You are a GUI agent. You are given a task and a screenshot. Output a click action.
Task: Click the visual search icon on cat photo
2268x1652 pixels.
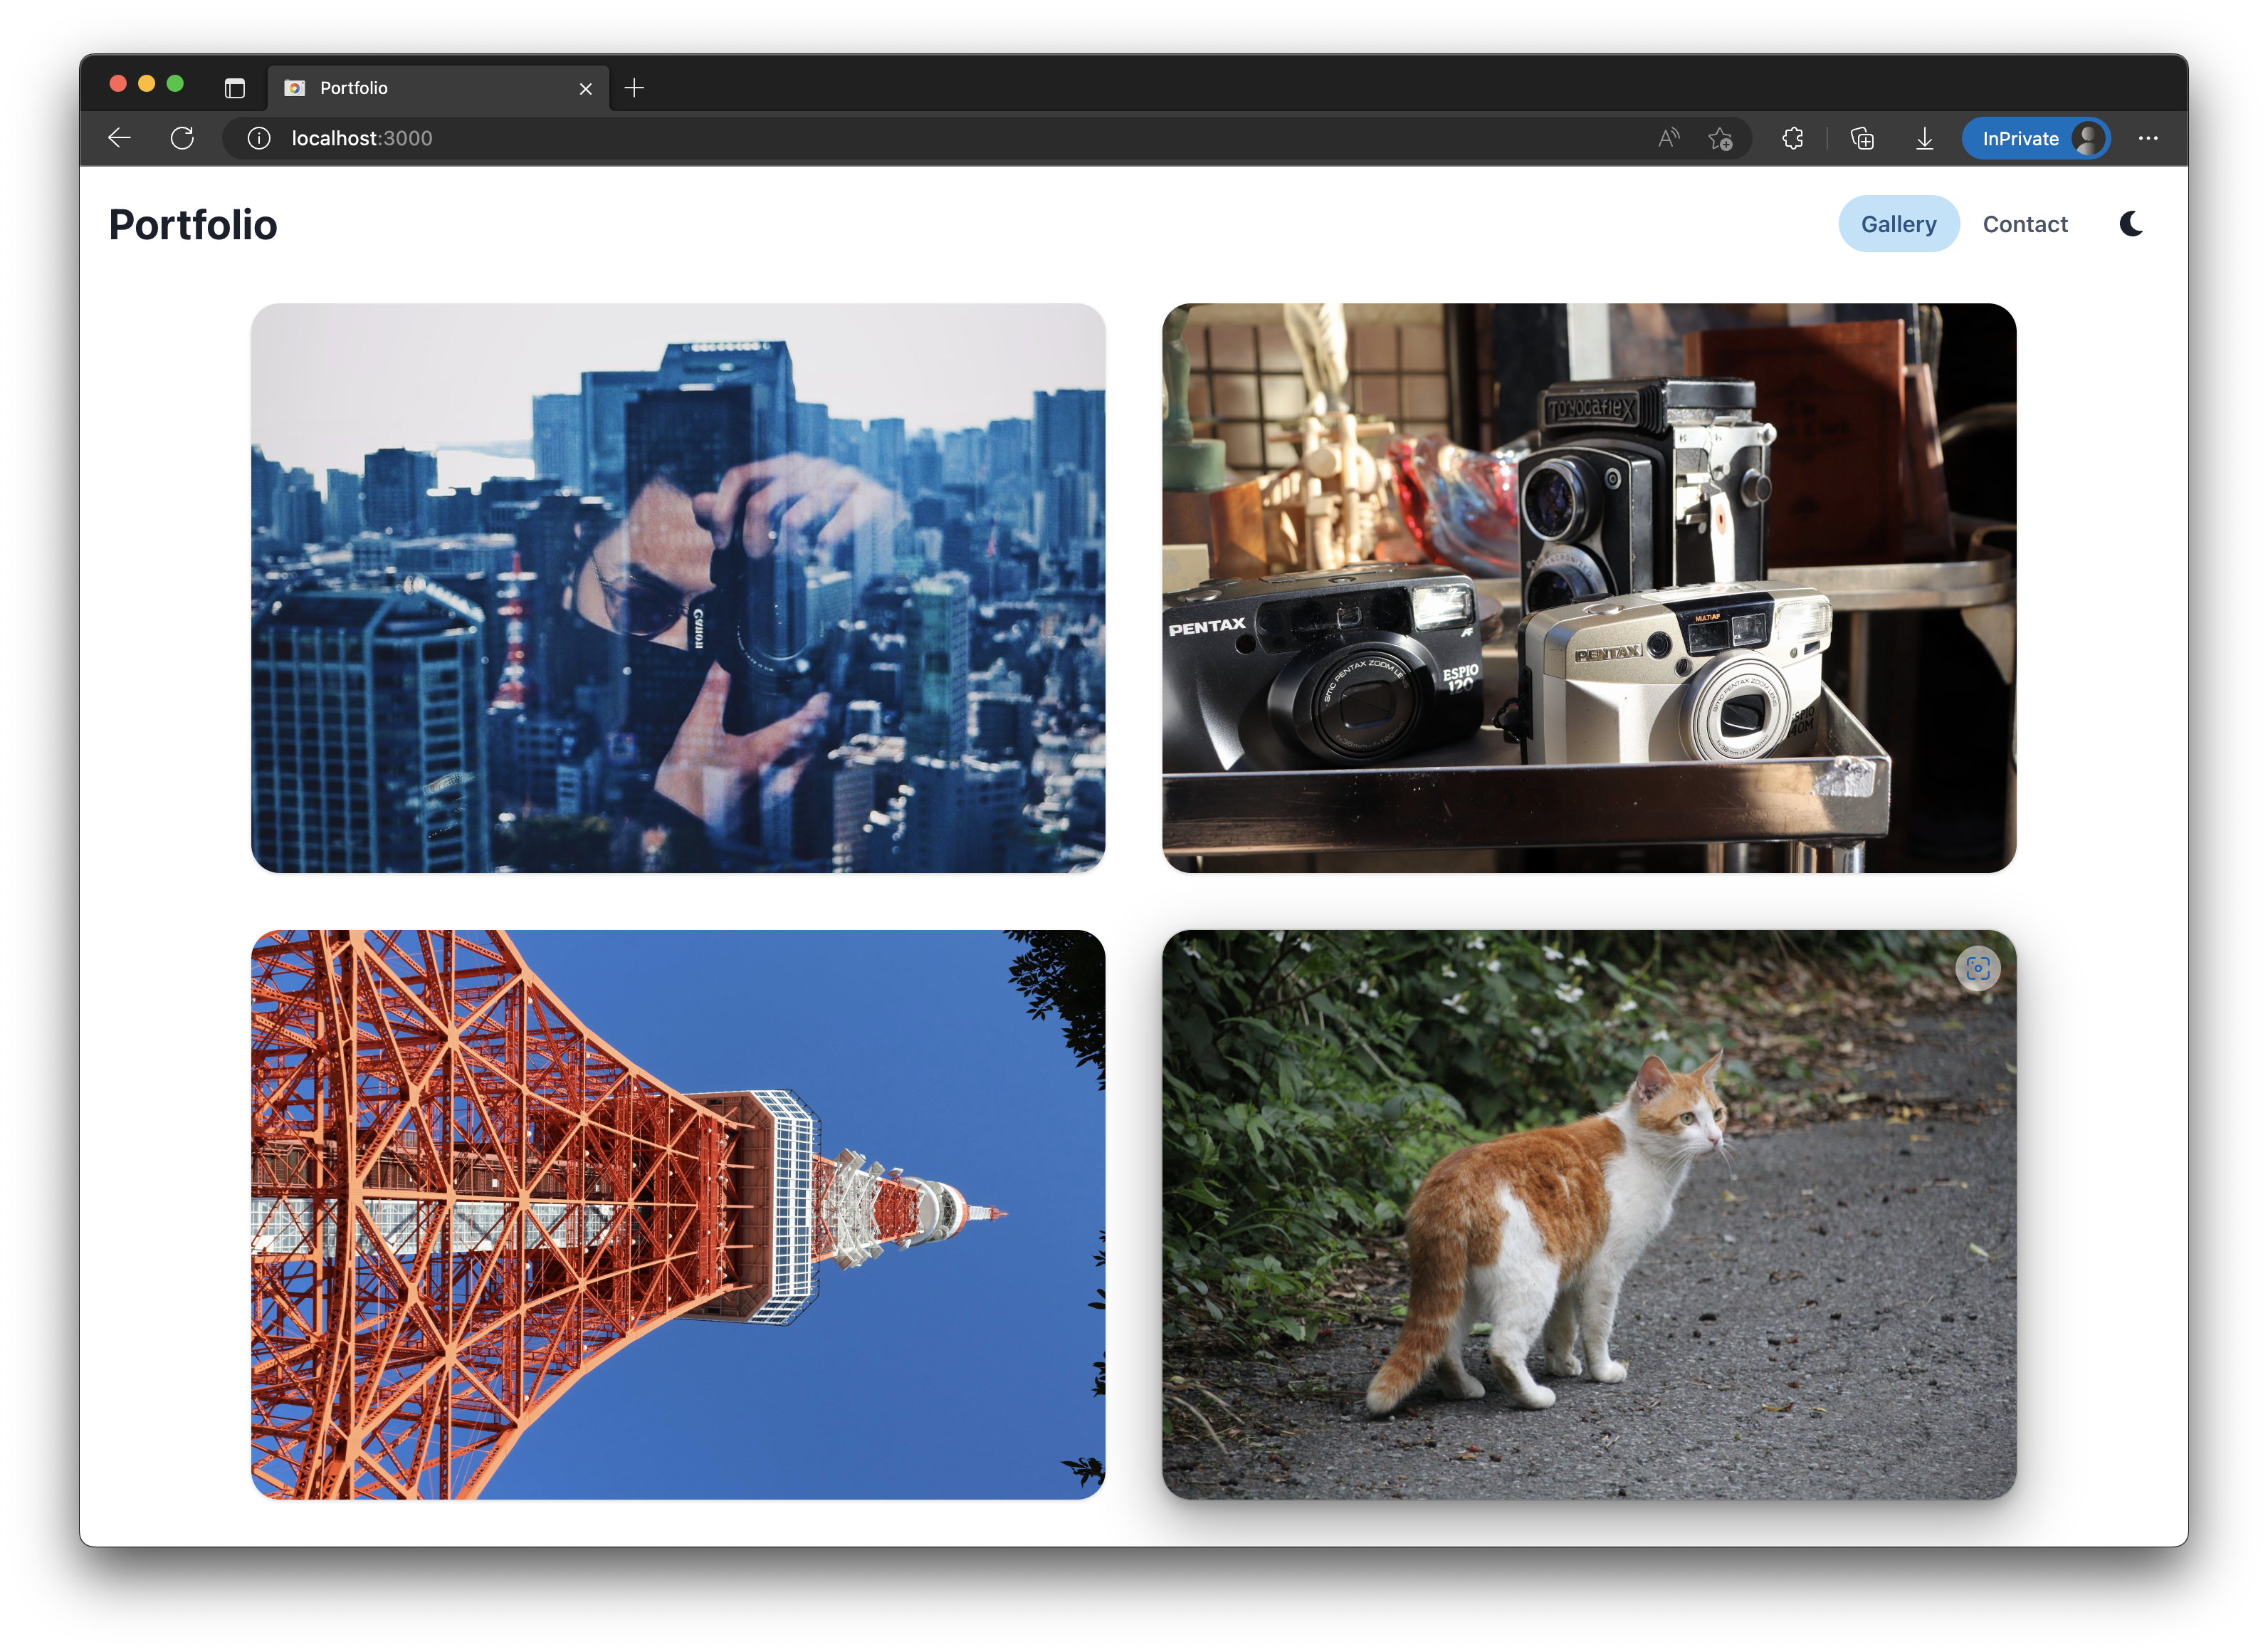[x=1977, y=968]
